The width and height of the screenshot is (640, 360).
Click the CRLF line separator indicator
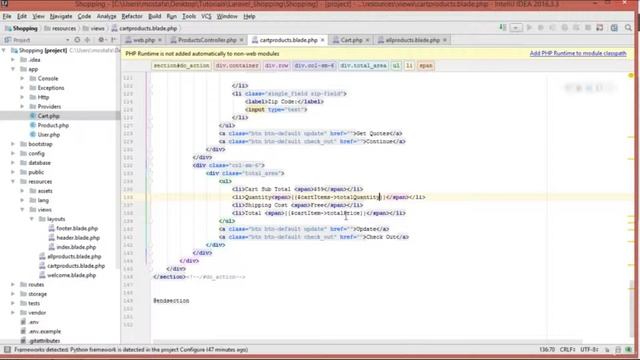(567, 350)
